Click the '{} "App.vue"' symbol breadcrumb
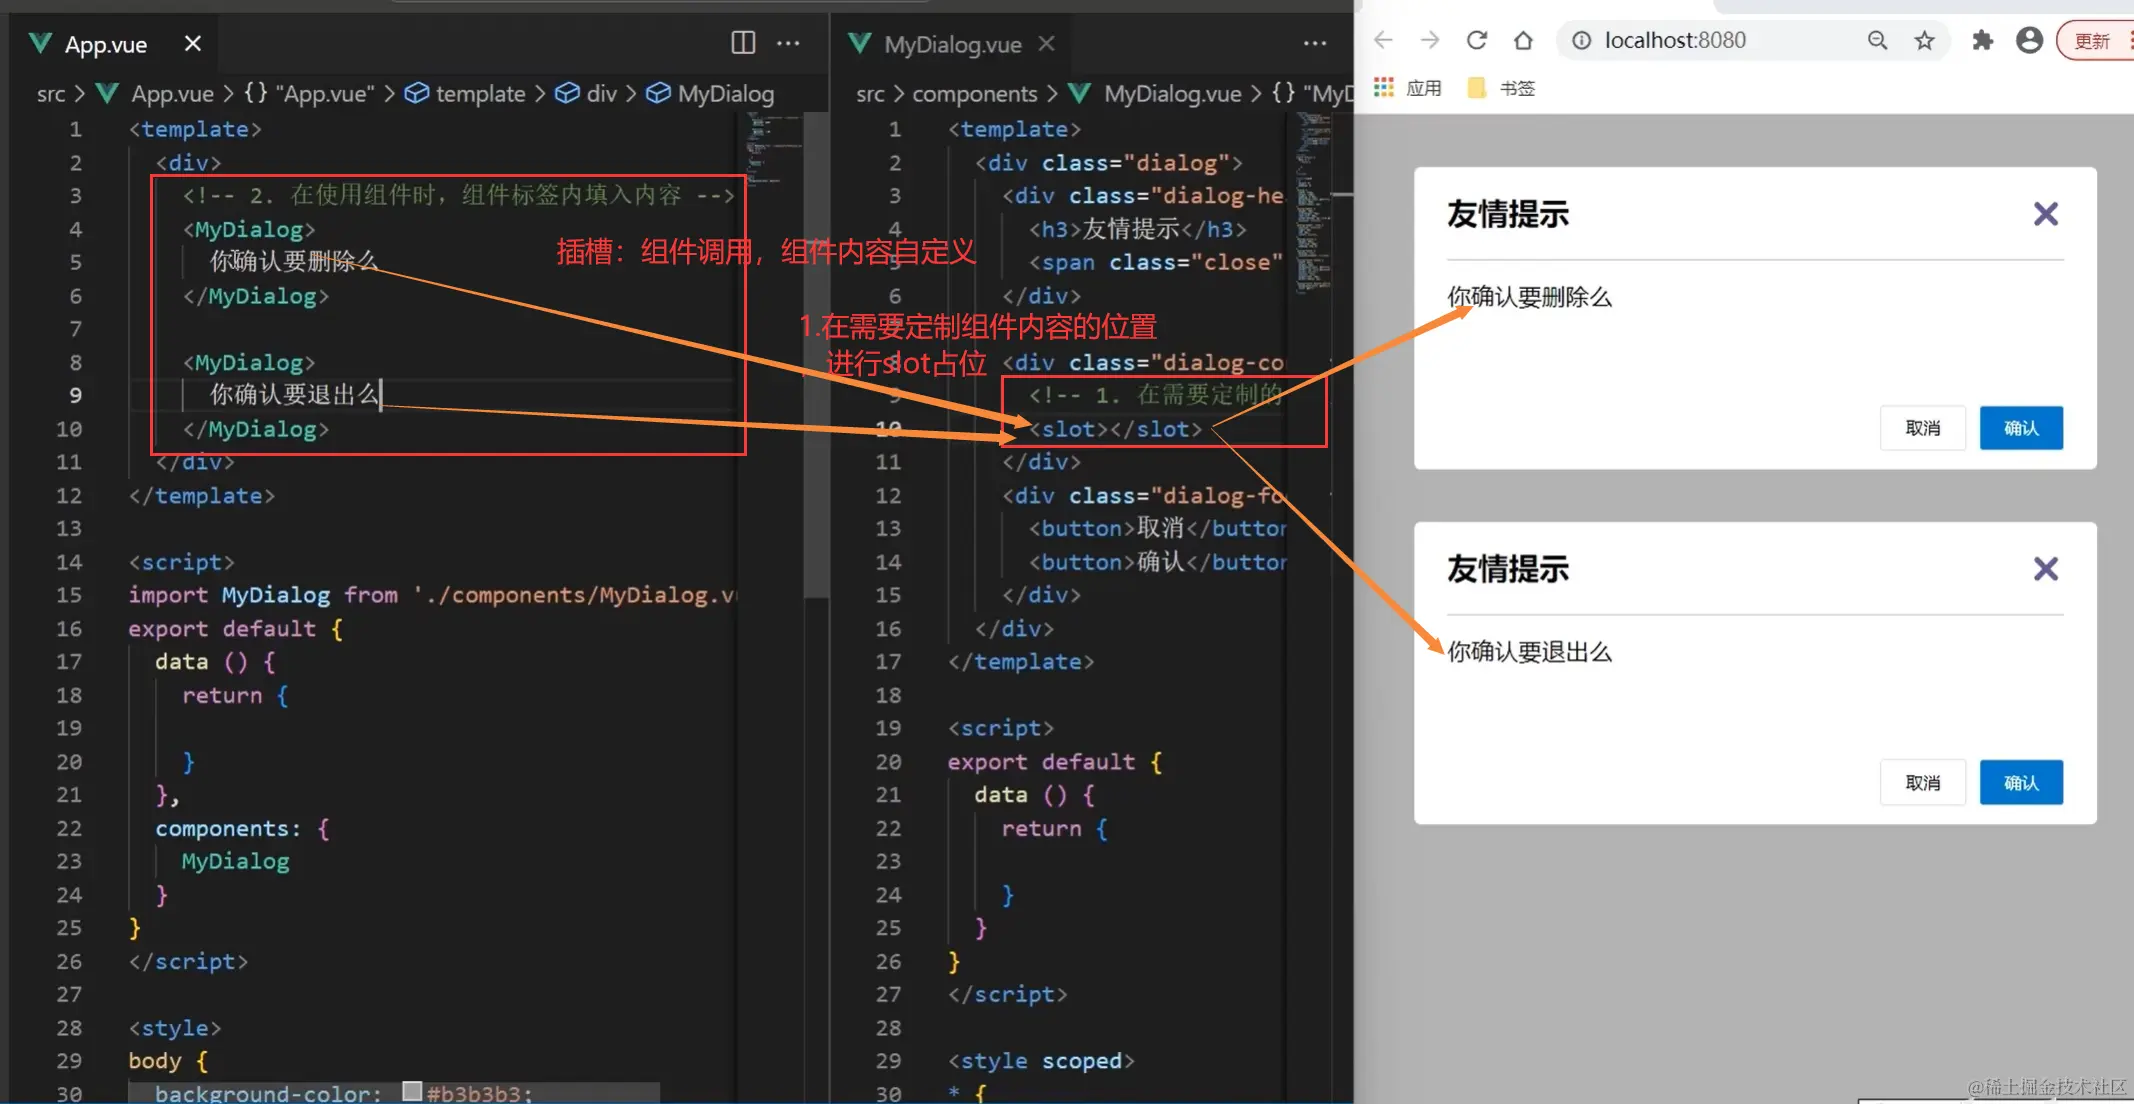Image resolution: width=2134 pixels, height=1104 pixels. (310, 94)
